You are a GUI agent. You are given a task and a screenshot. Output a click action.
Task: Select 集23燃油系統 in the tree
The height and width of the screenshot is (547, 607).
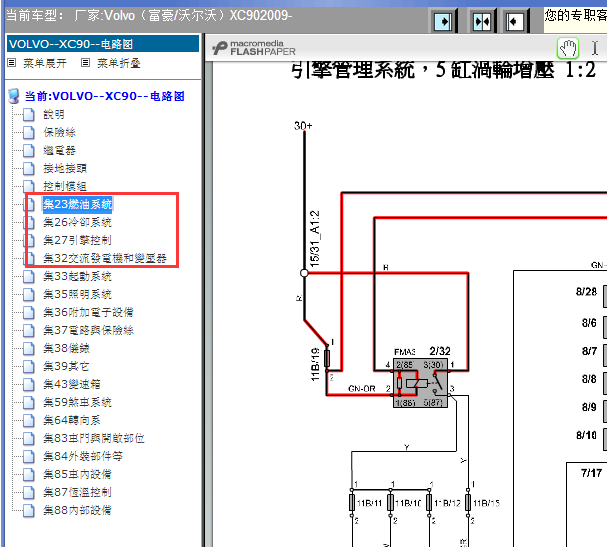[x=77, y=204]
